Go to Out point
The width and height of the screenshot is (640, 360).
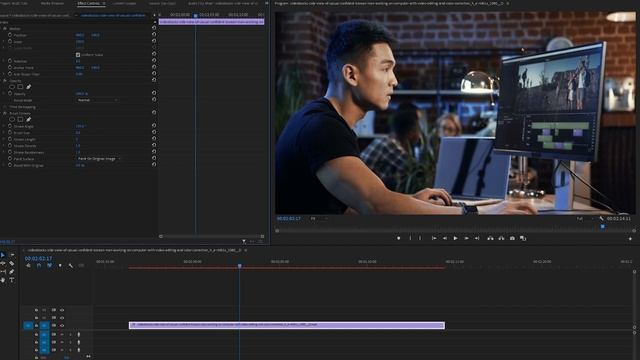[x=477, y=238]
